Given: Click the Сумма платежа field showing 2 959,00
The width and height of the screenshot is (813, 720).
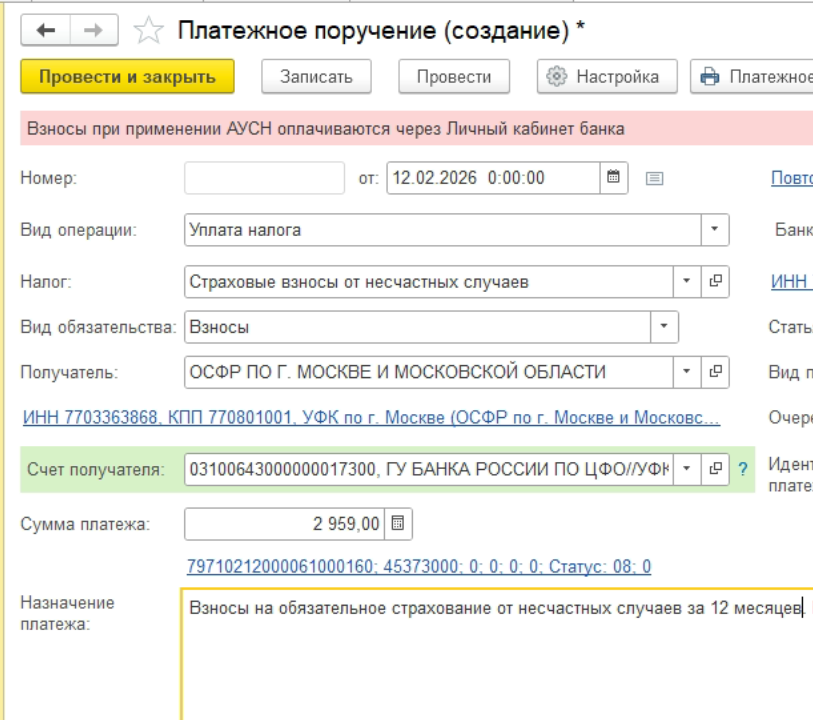Looking at the screenshot, I should point(284,524).
